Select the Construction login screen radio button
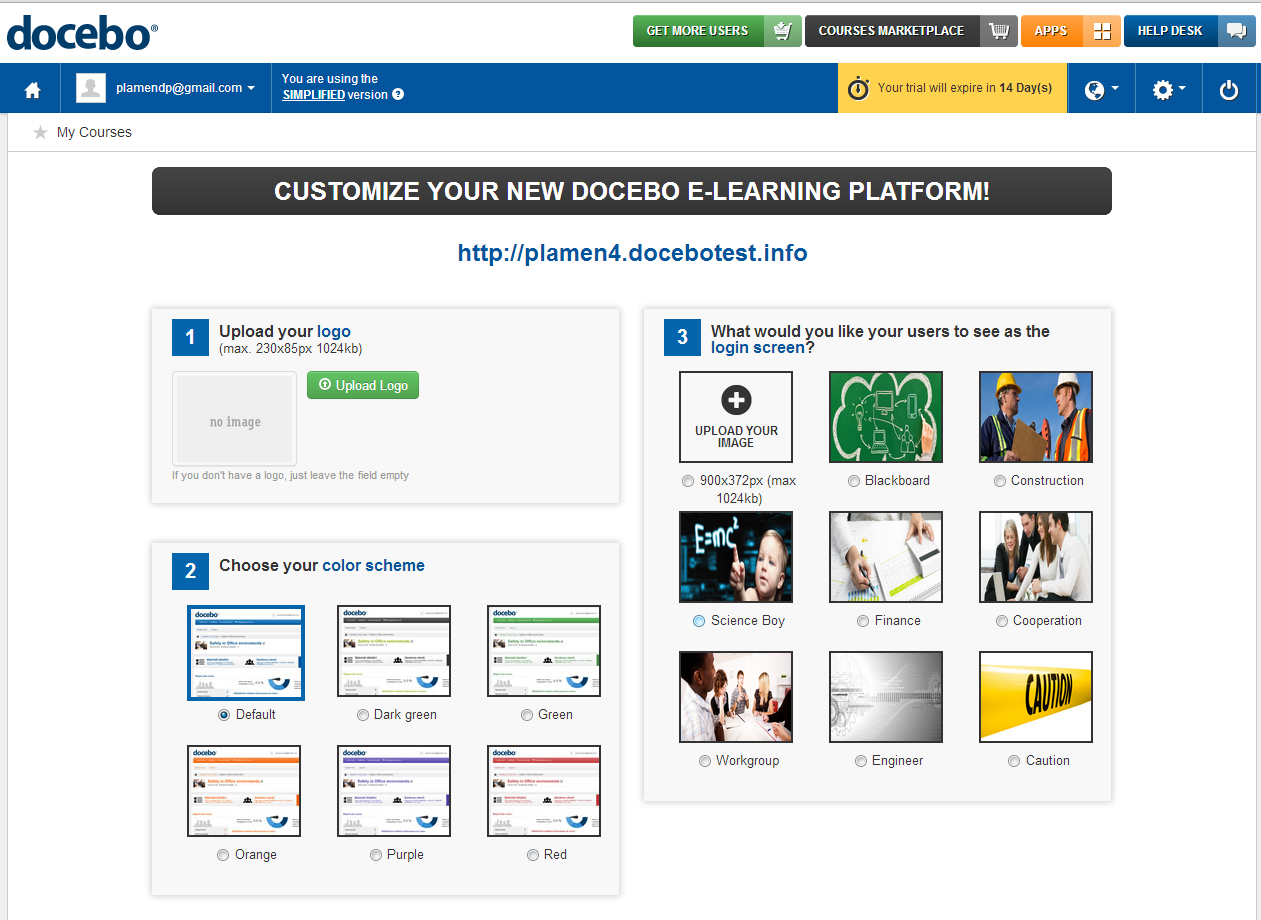This screenshot has height=920, width=1261. coord(1000,481)
